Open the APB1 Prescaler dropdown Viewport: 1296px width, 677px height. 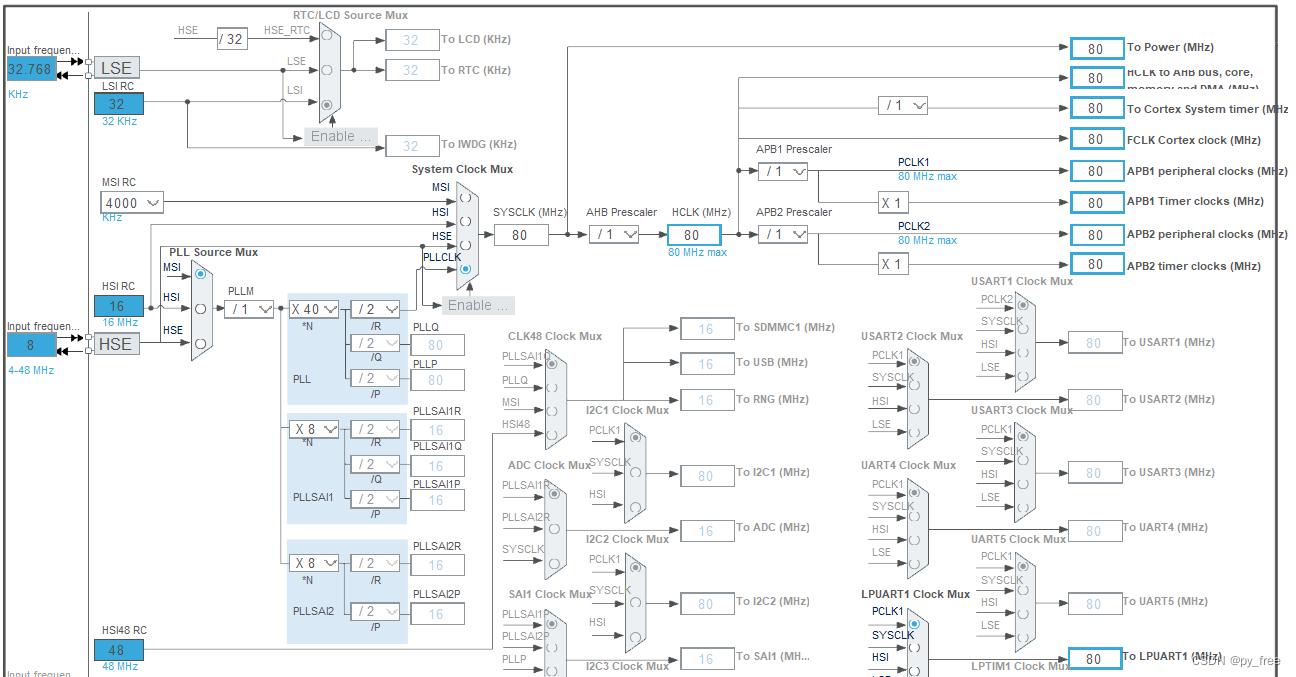click(781, 171)
